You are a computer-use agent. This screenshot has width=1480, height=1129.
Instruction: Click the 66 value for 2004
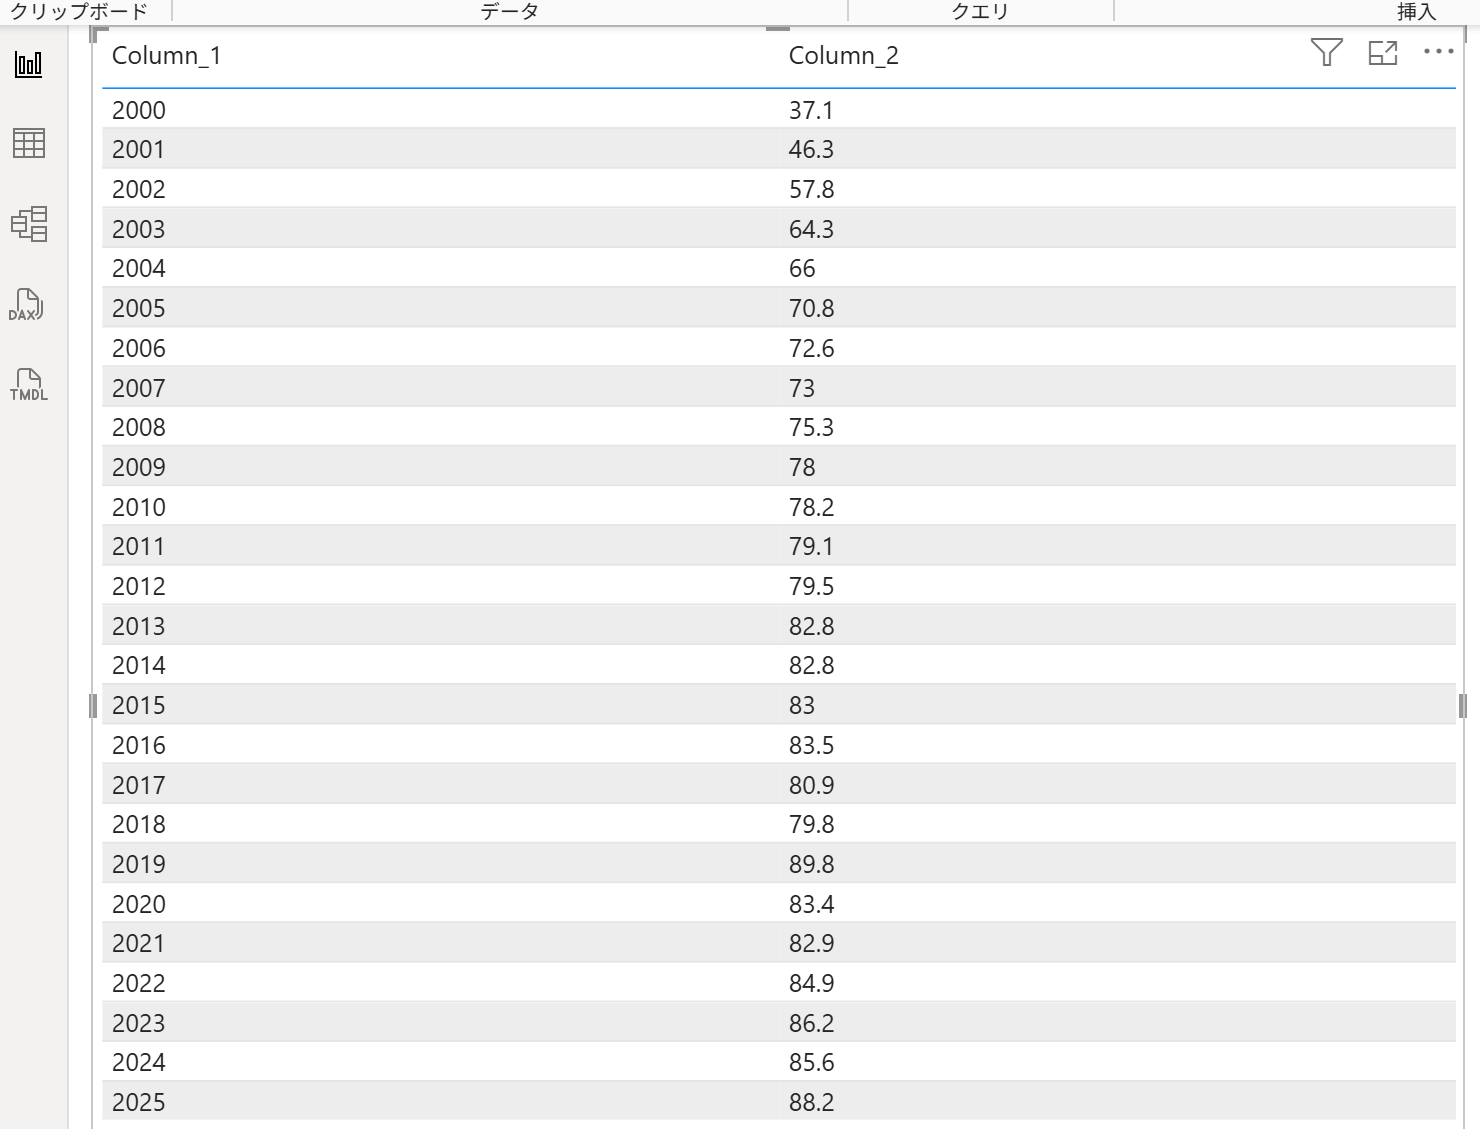click(x=802, y=269)
